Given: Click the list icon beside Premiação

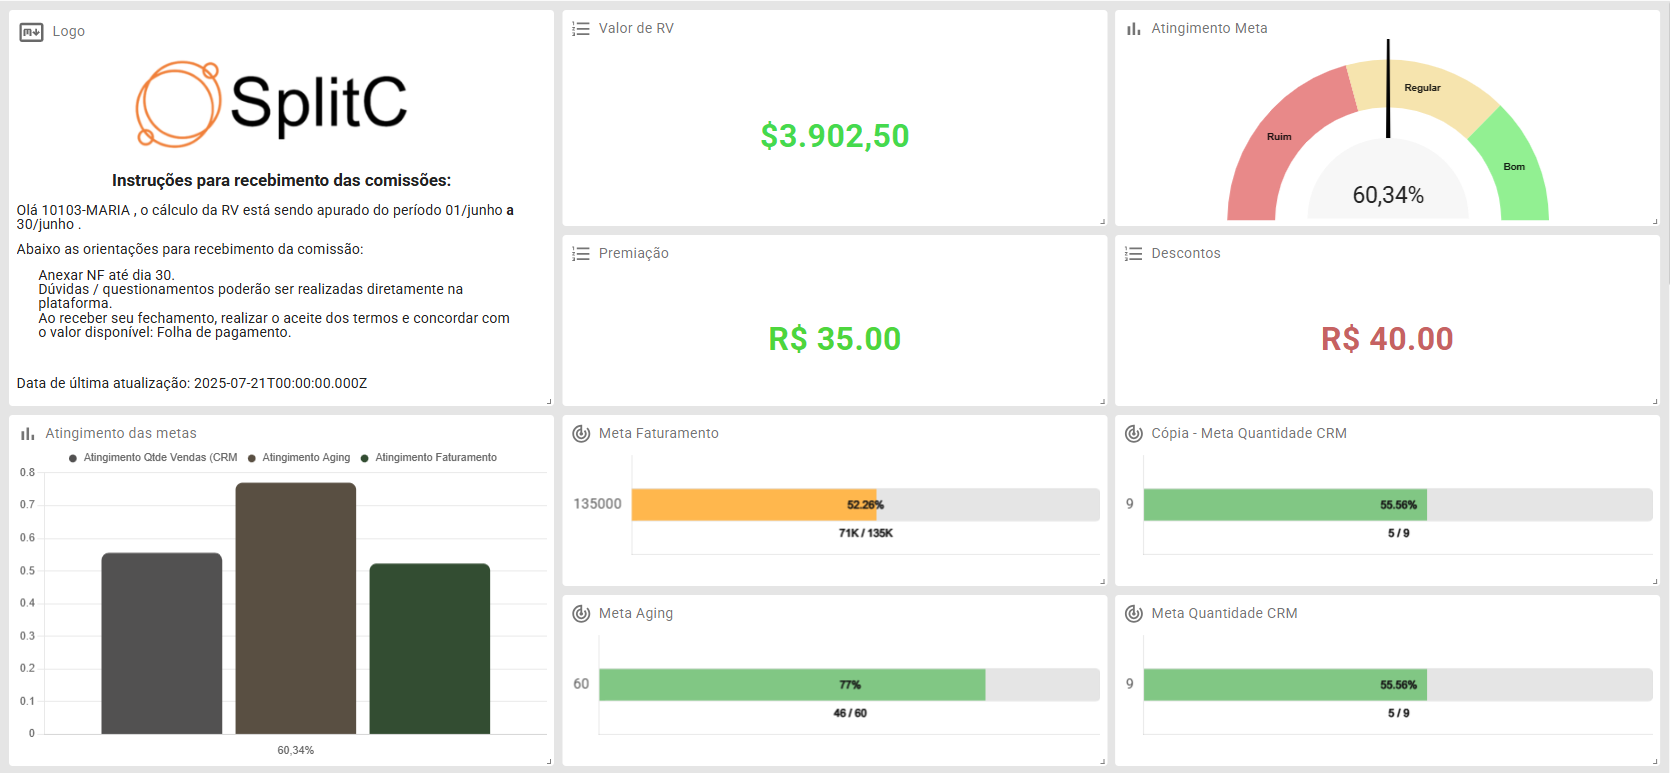Looking at the screenshot, I should [x=580, y=254].
